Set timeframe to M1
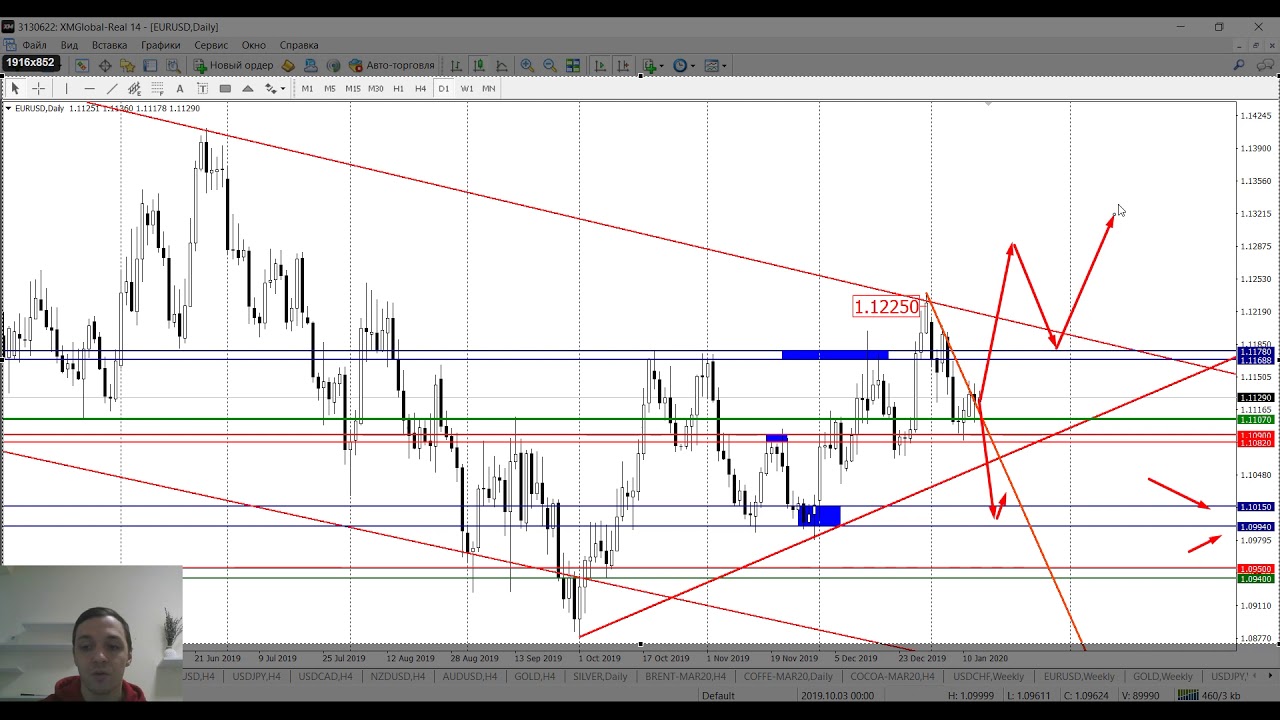This screenshot has height=720, width=1280. (307, 88)
